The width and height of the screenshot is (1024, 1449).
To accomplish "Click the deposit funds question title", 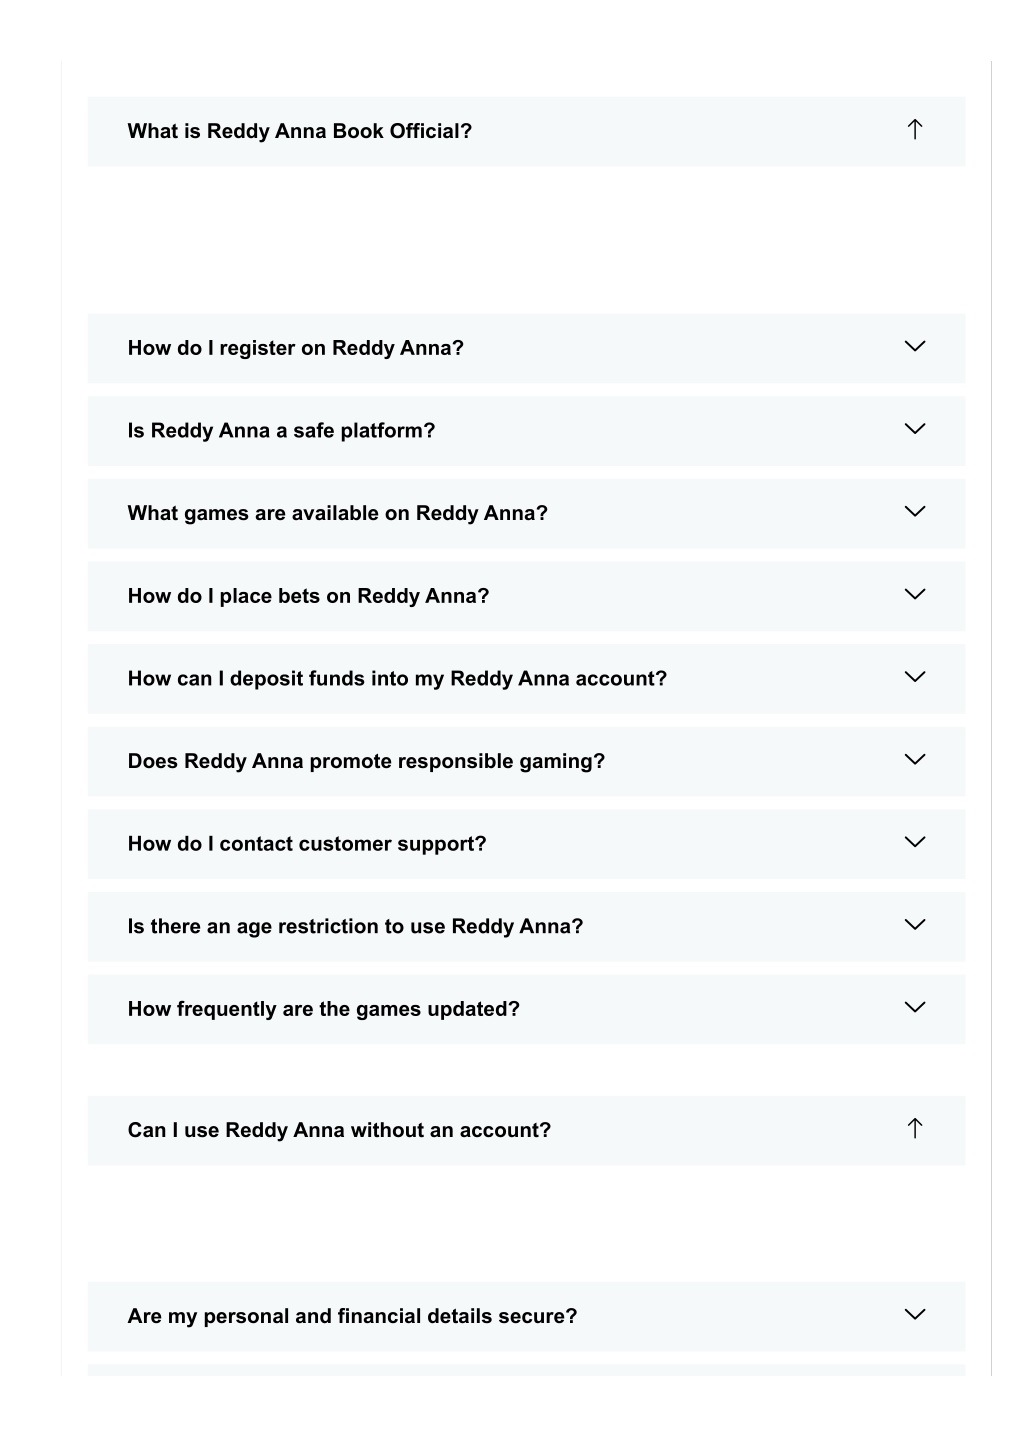I will pyautogui.click(x=397, y=679).
